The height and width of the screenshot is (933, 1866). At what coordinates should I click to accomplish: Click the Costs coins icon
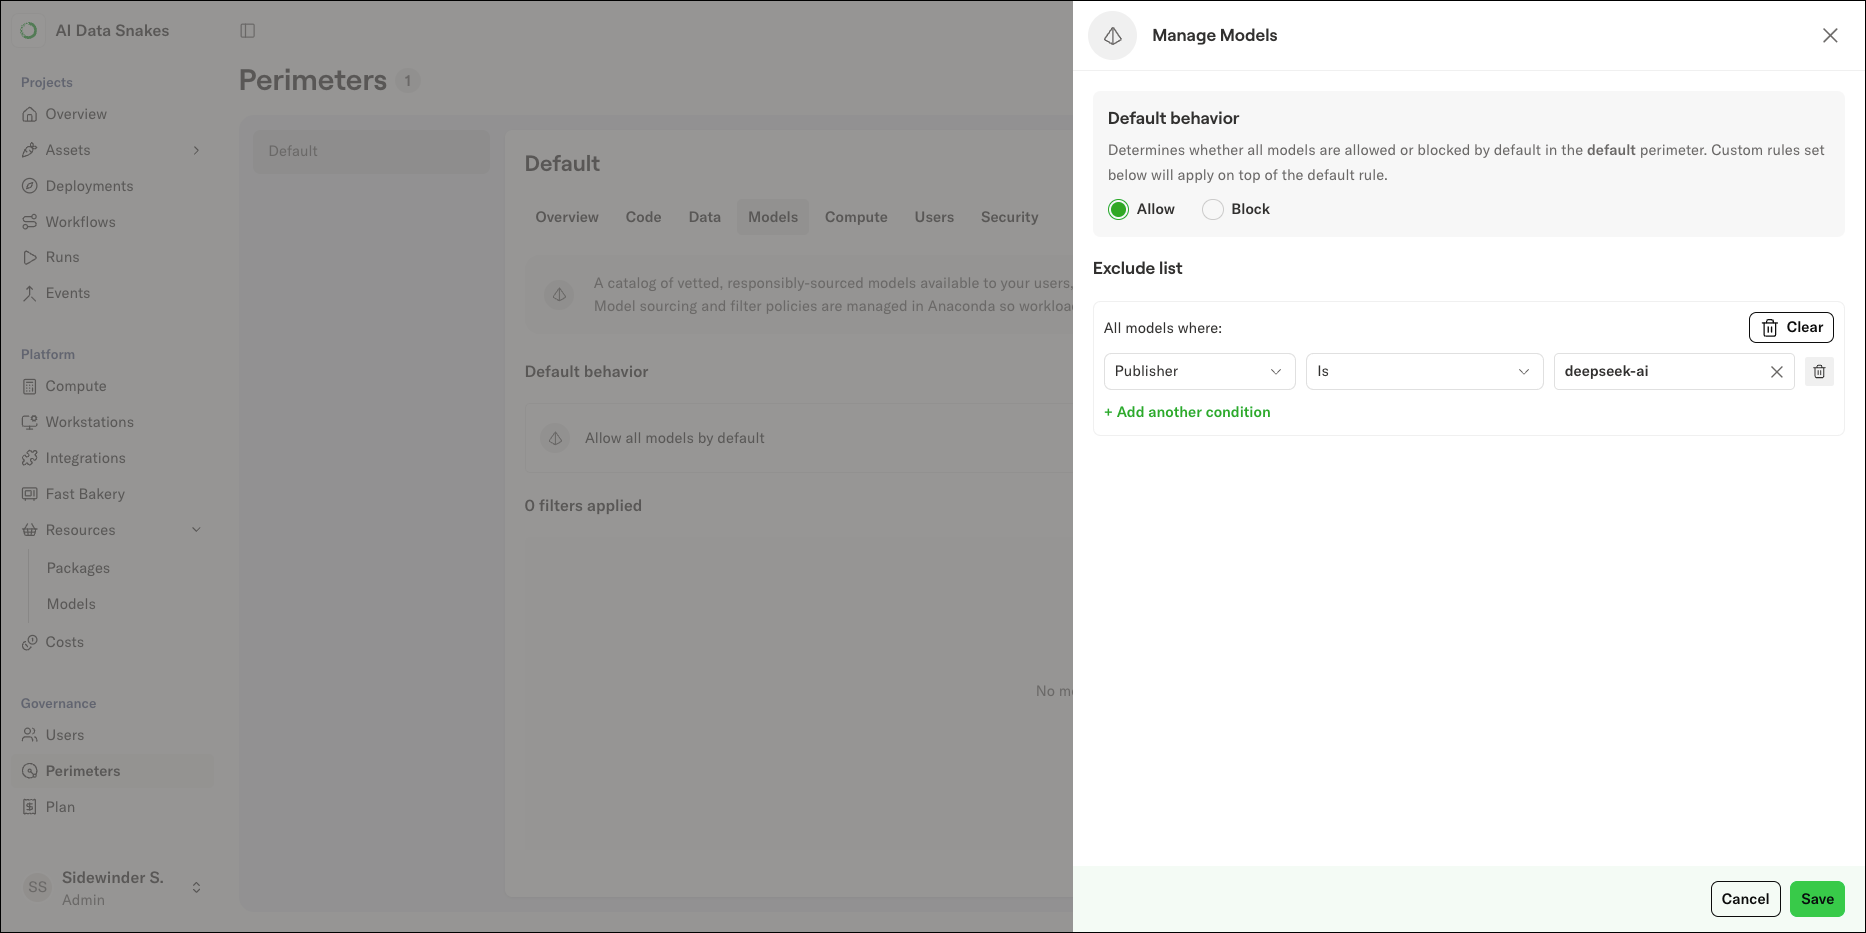[30, 642]
